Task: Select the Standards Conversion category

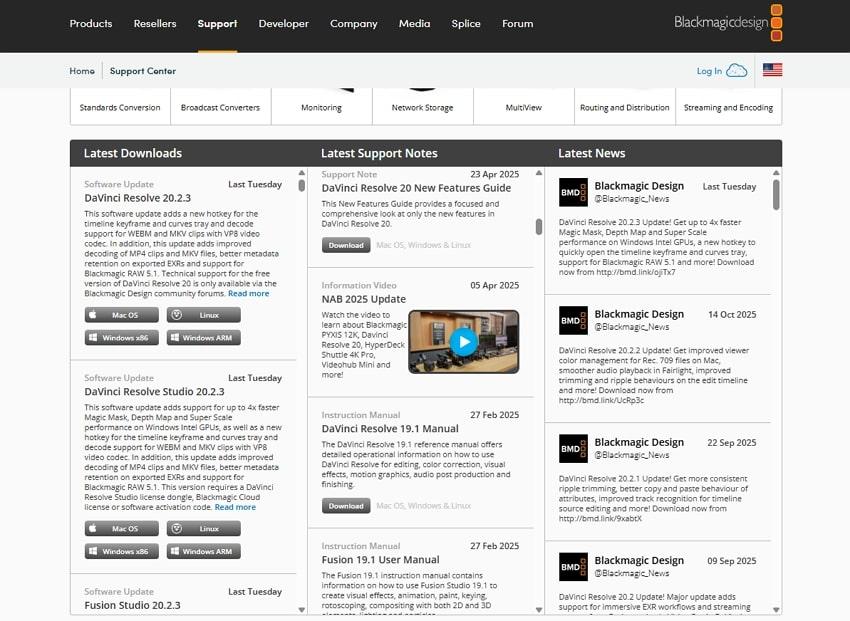Action: tap(120, 107)
